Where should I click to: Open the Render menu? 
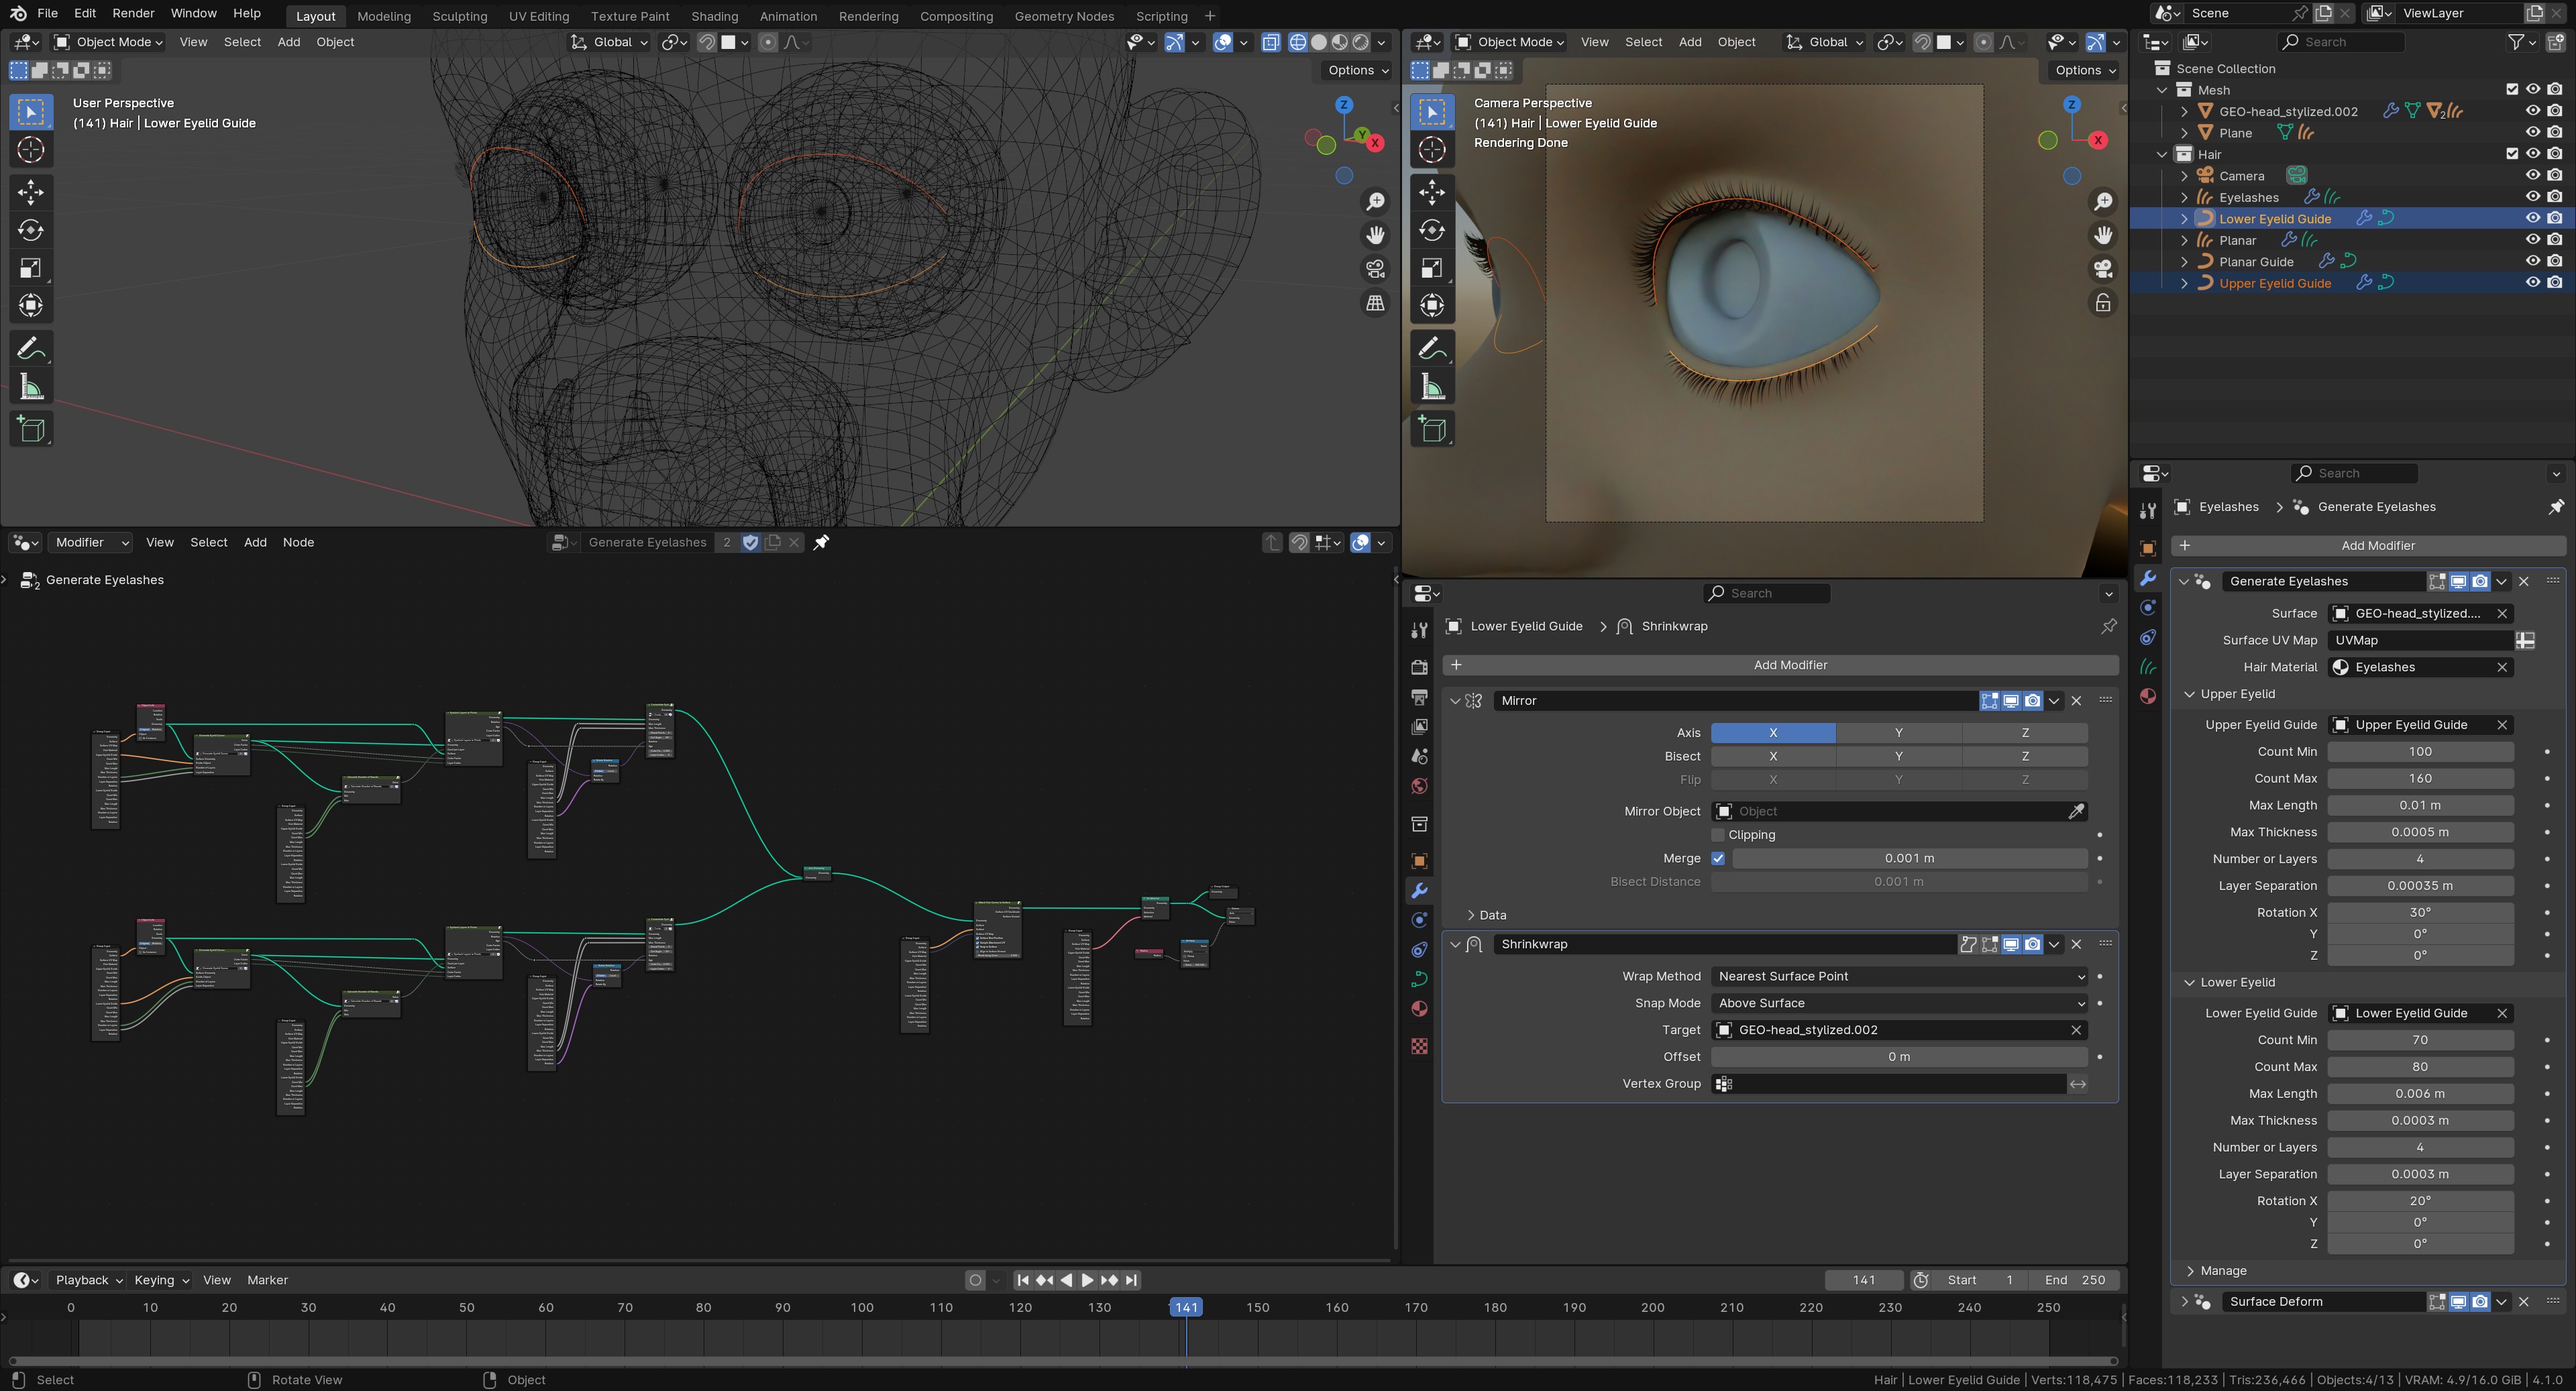pyautogui.click(x=133, y=13)
